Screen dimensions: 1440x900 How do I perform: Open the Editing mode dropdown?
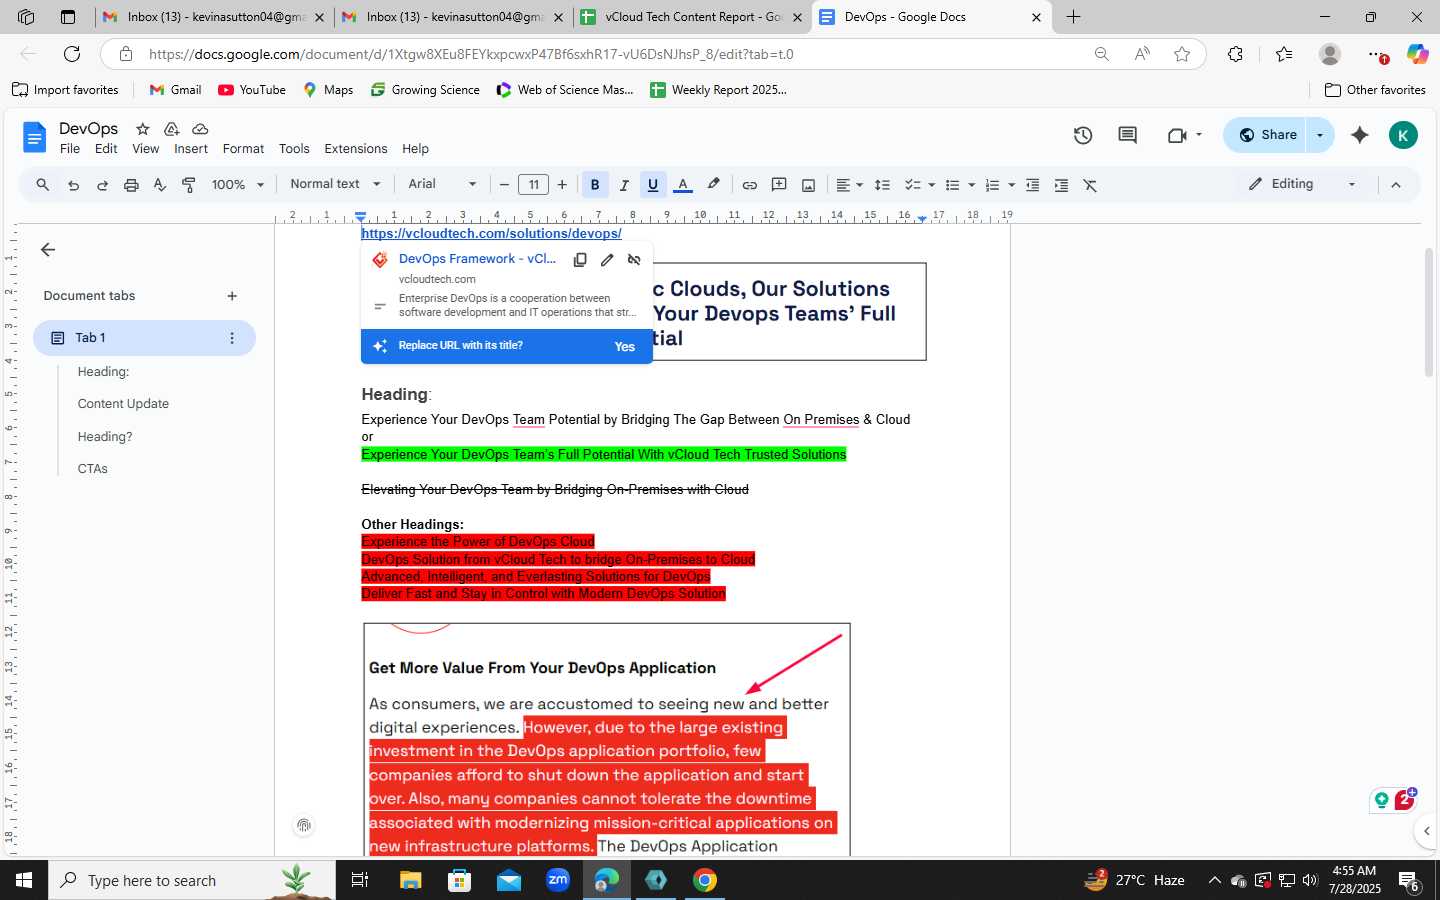[1303, 184]
